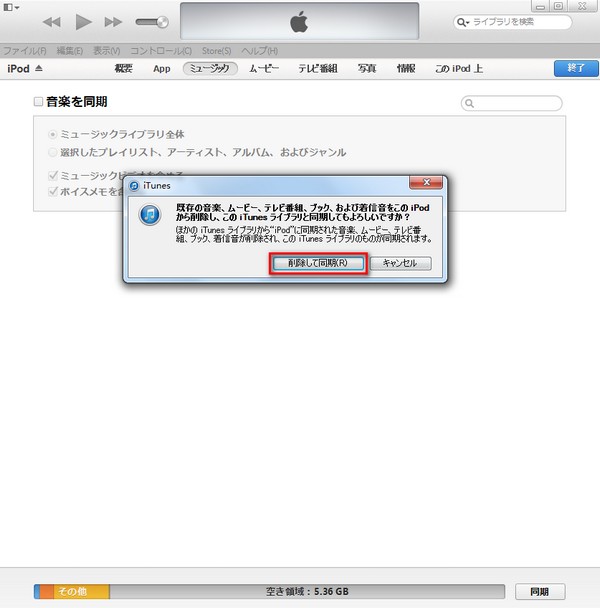The width and height of the screenshot is (600, 608).
Task: Toggle the 音楽を同期 checkbox
Action: (x=38, y=102)
